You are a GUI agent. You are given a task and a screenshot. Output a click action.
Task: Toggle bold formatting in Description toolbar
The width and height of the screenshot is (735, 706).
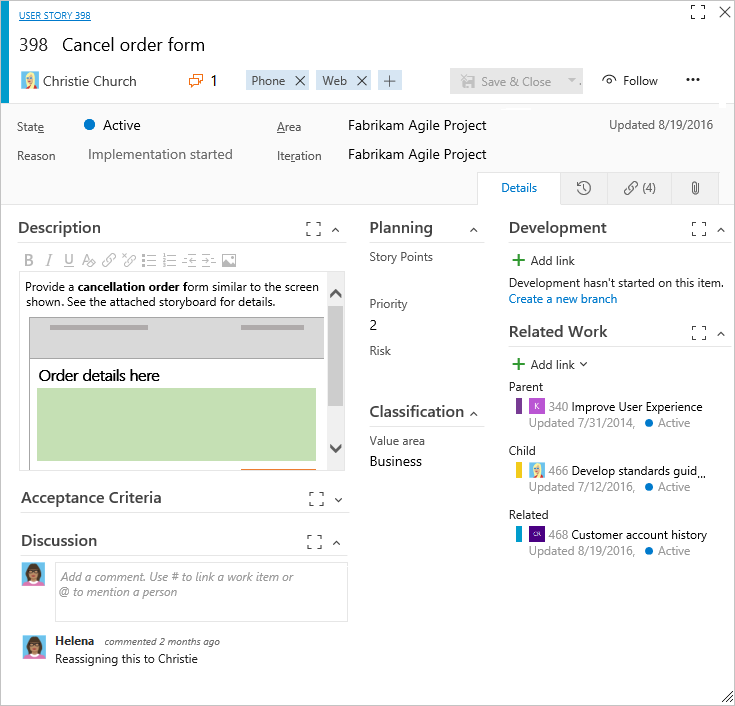(x=29, y=260)
